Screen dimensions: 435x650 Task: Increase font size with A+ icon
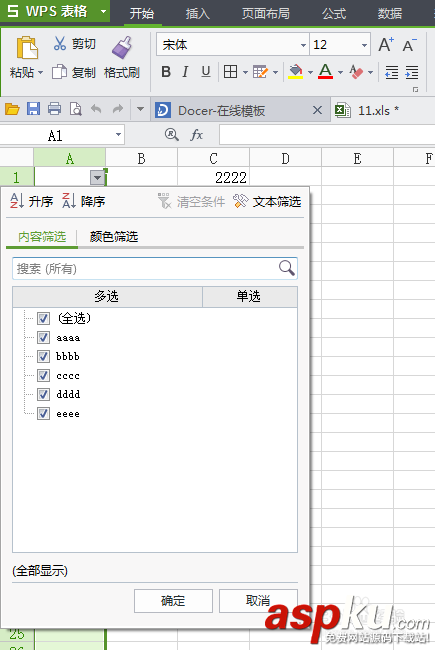click(x=386, y=44)
